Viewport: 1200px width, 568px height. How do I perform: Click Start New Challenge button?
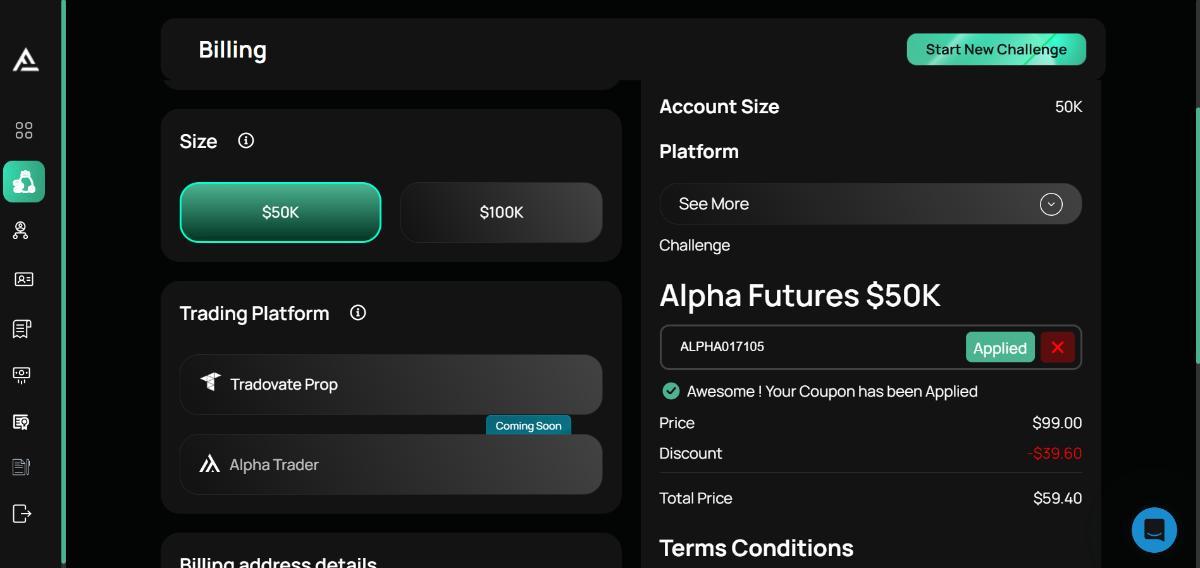click(996, 49)
